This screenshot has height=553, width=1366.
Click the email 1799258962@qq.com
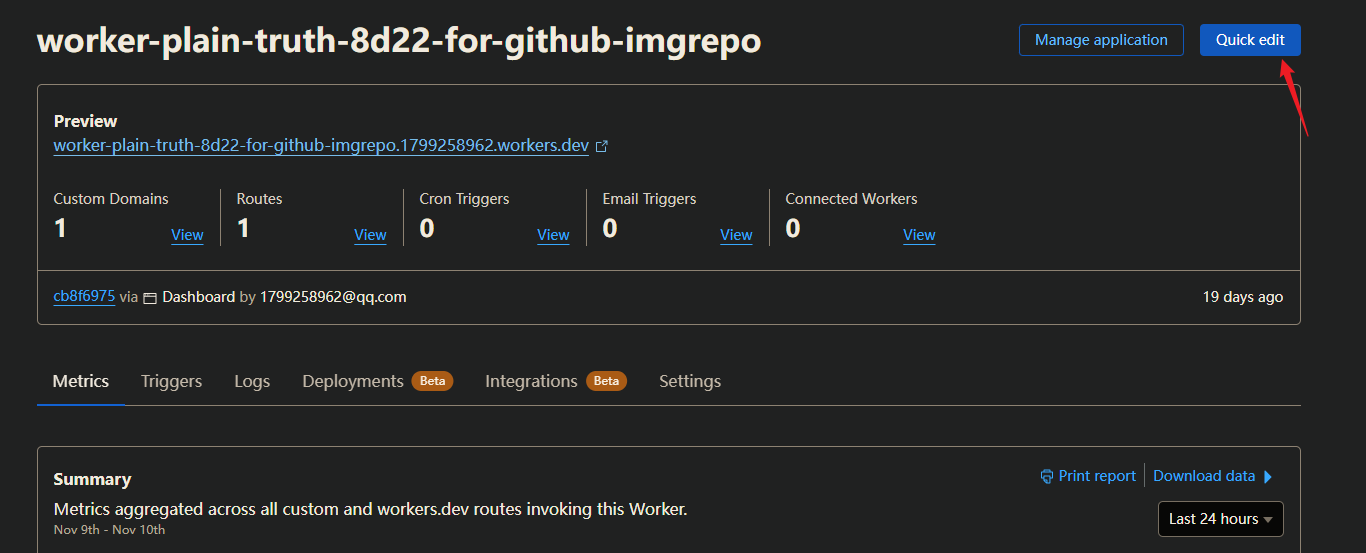click(x=333, y=297)
